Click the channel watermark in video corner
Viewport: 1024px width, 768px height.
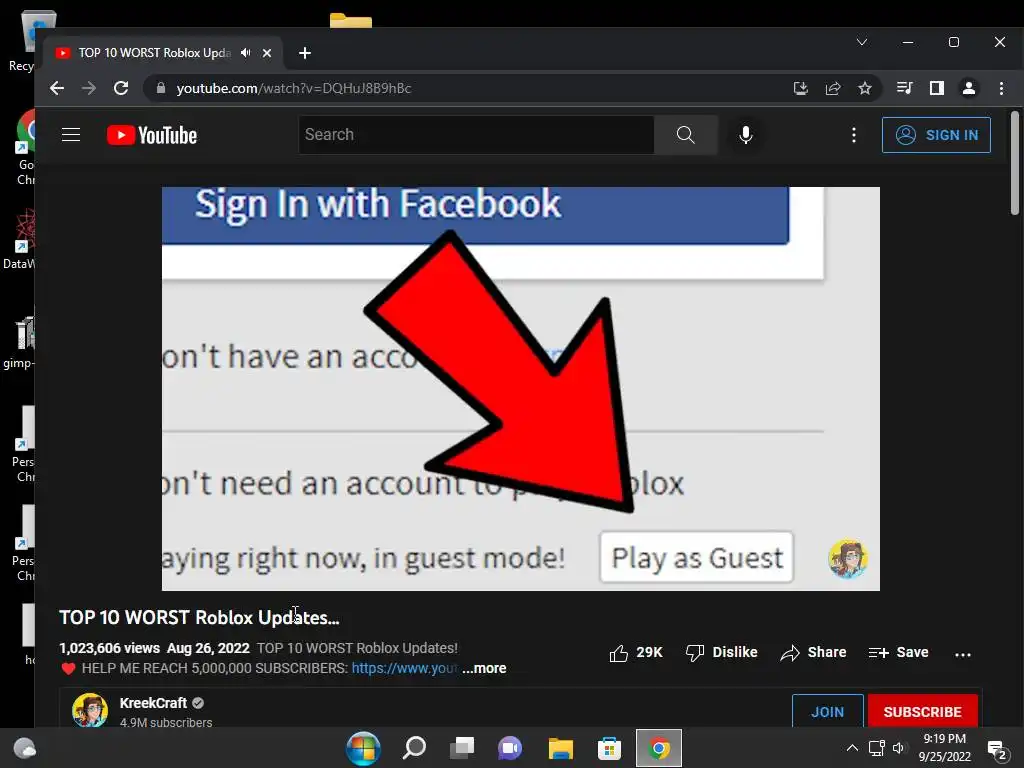(848, 559)
